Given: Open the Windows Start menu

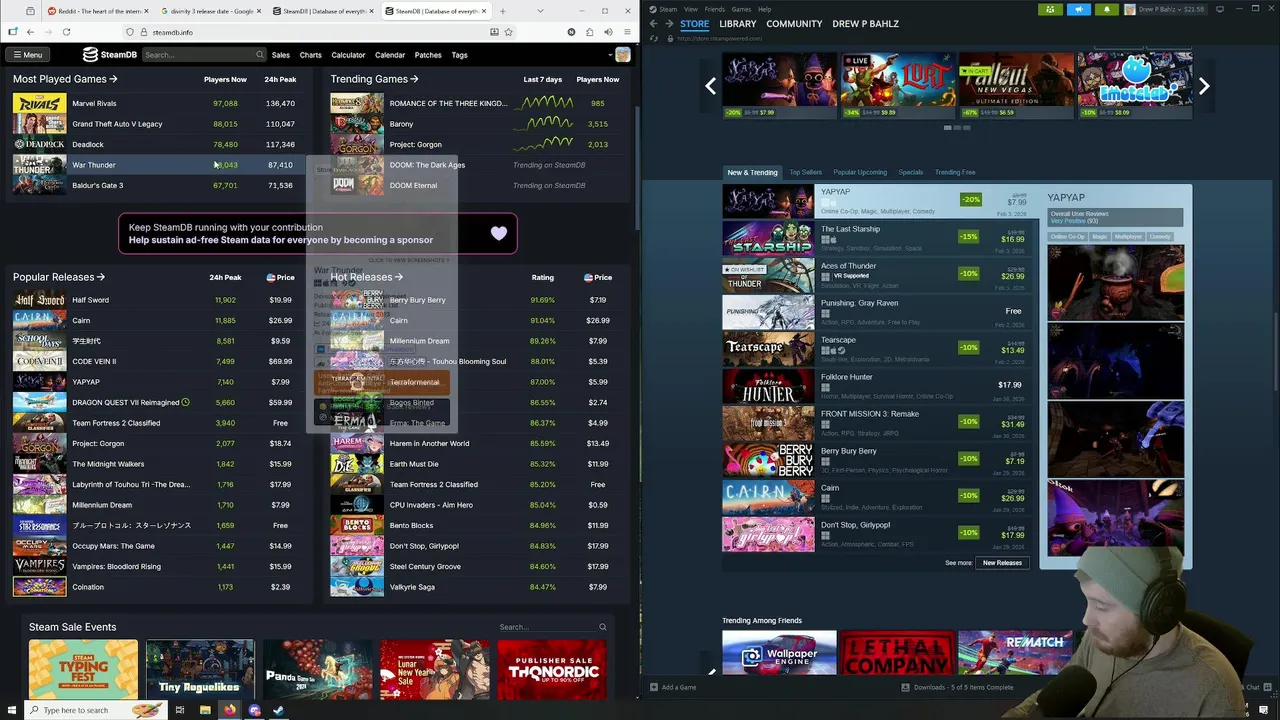Looking at the screenshot, I should pos(12,710).
